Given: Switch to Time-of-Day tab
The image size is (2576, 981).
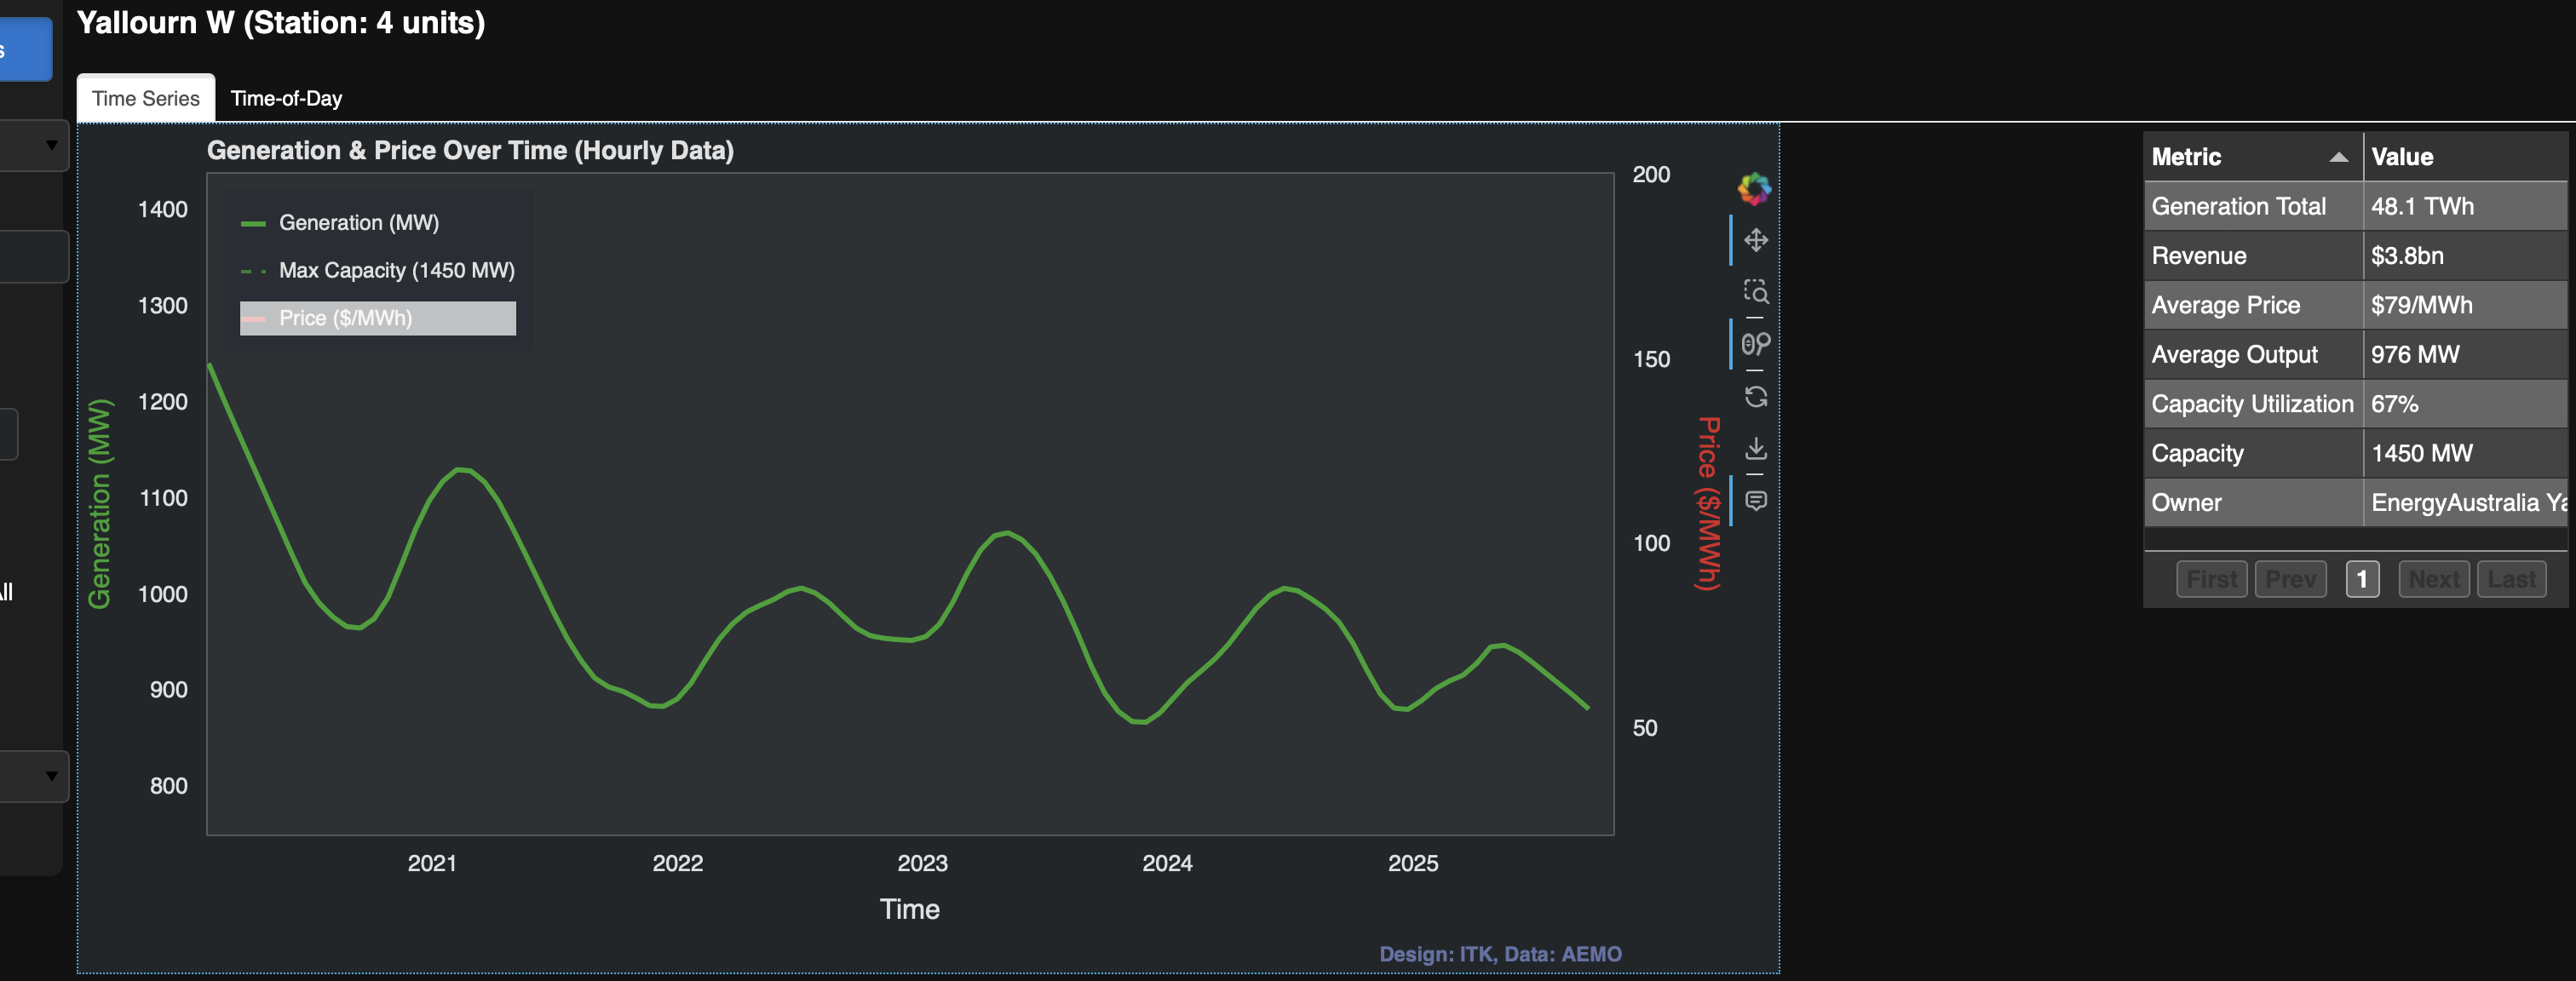Looking at the screenshot, I should [x=286, y=98].
